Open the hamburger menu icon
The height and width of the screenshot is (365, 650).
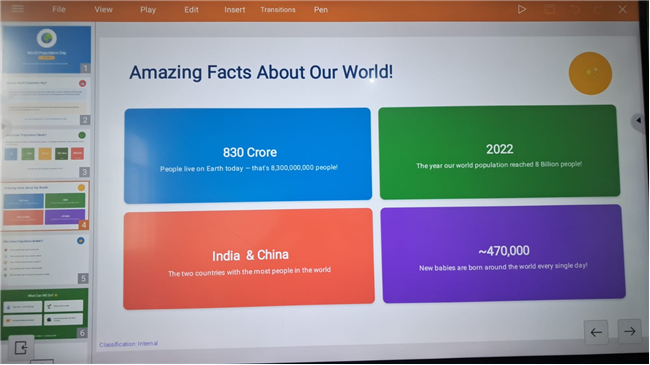coord(17,8)
